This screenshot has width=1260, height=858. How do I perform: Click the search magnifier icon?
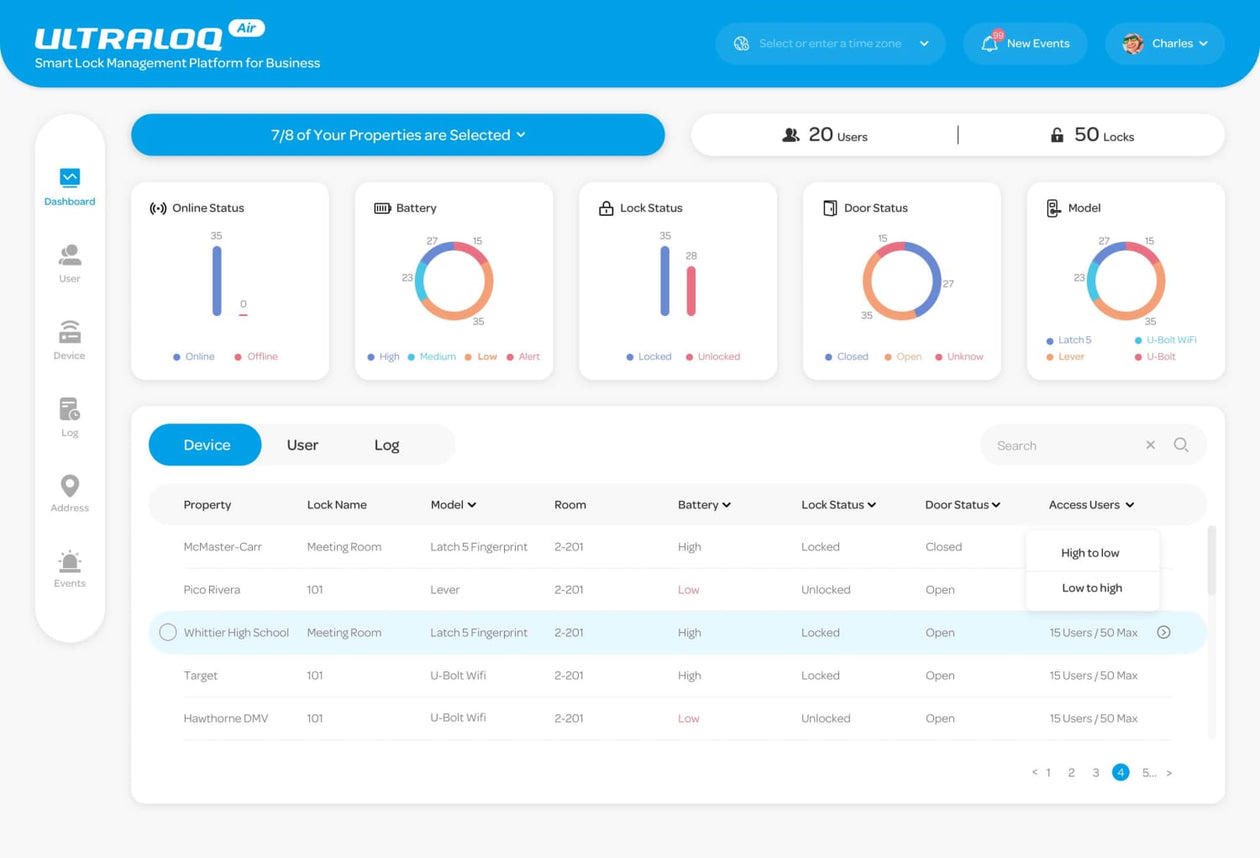(x=1181, y=445)
